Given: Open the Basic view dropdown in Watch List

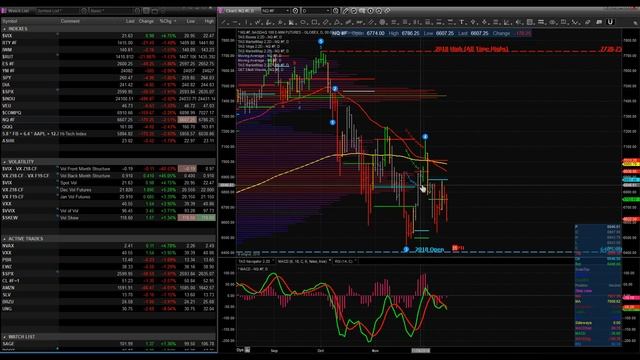Looking at the screenshot, I should click(111, 11).
